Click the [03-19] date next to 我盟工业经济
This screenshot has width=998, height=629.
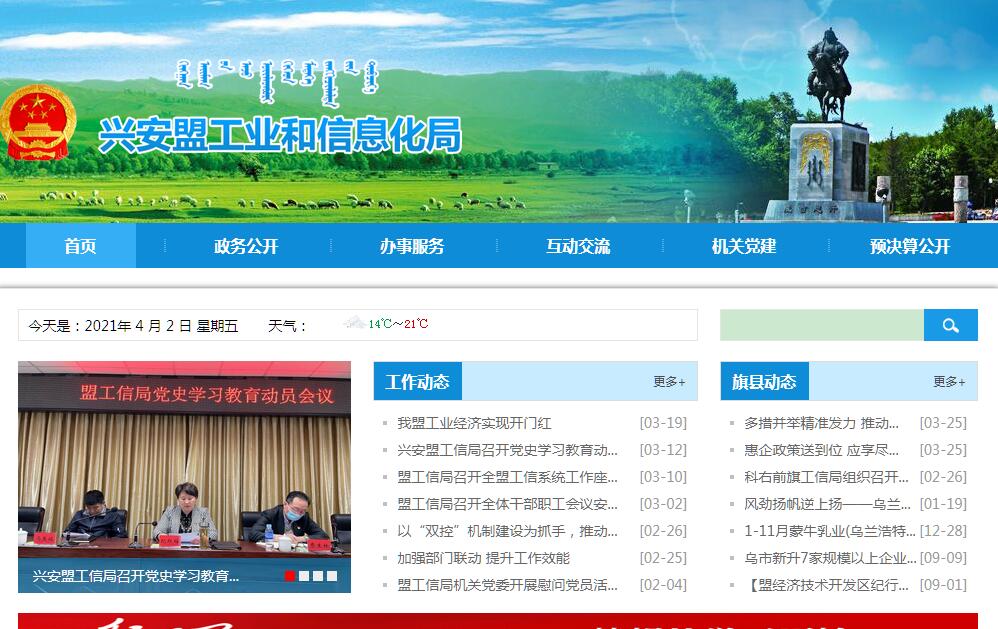click(x=663, y=423)
